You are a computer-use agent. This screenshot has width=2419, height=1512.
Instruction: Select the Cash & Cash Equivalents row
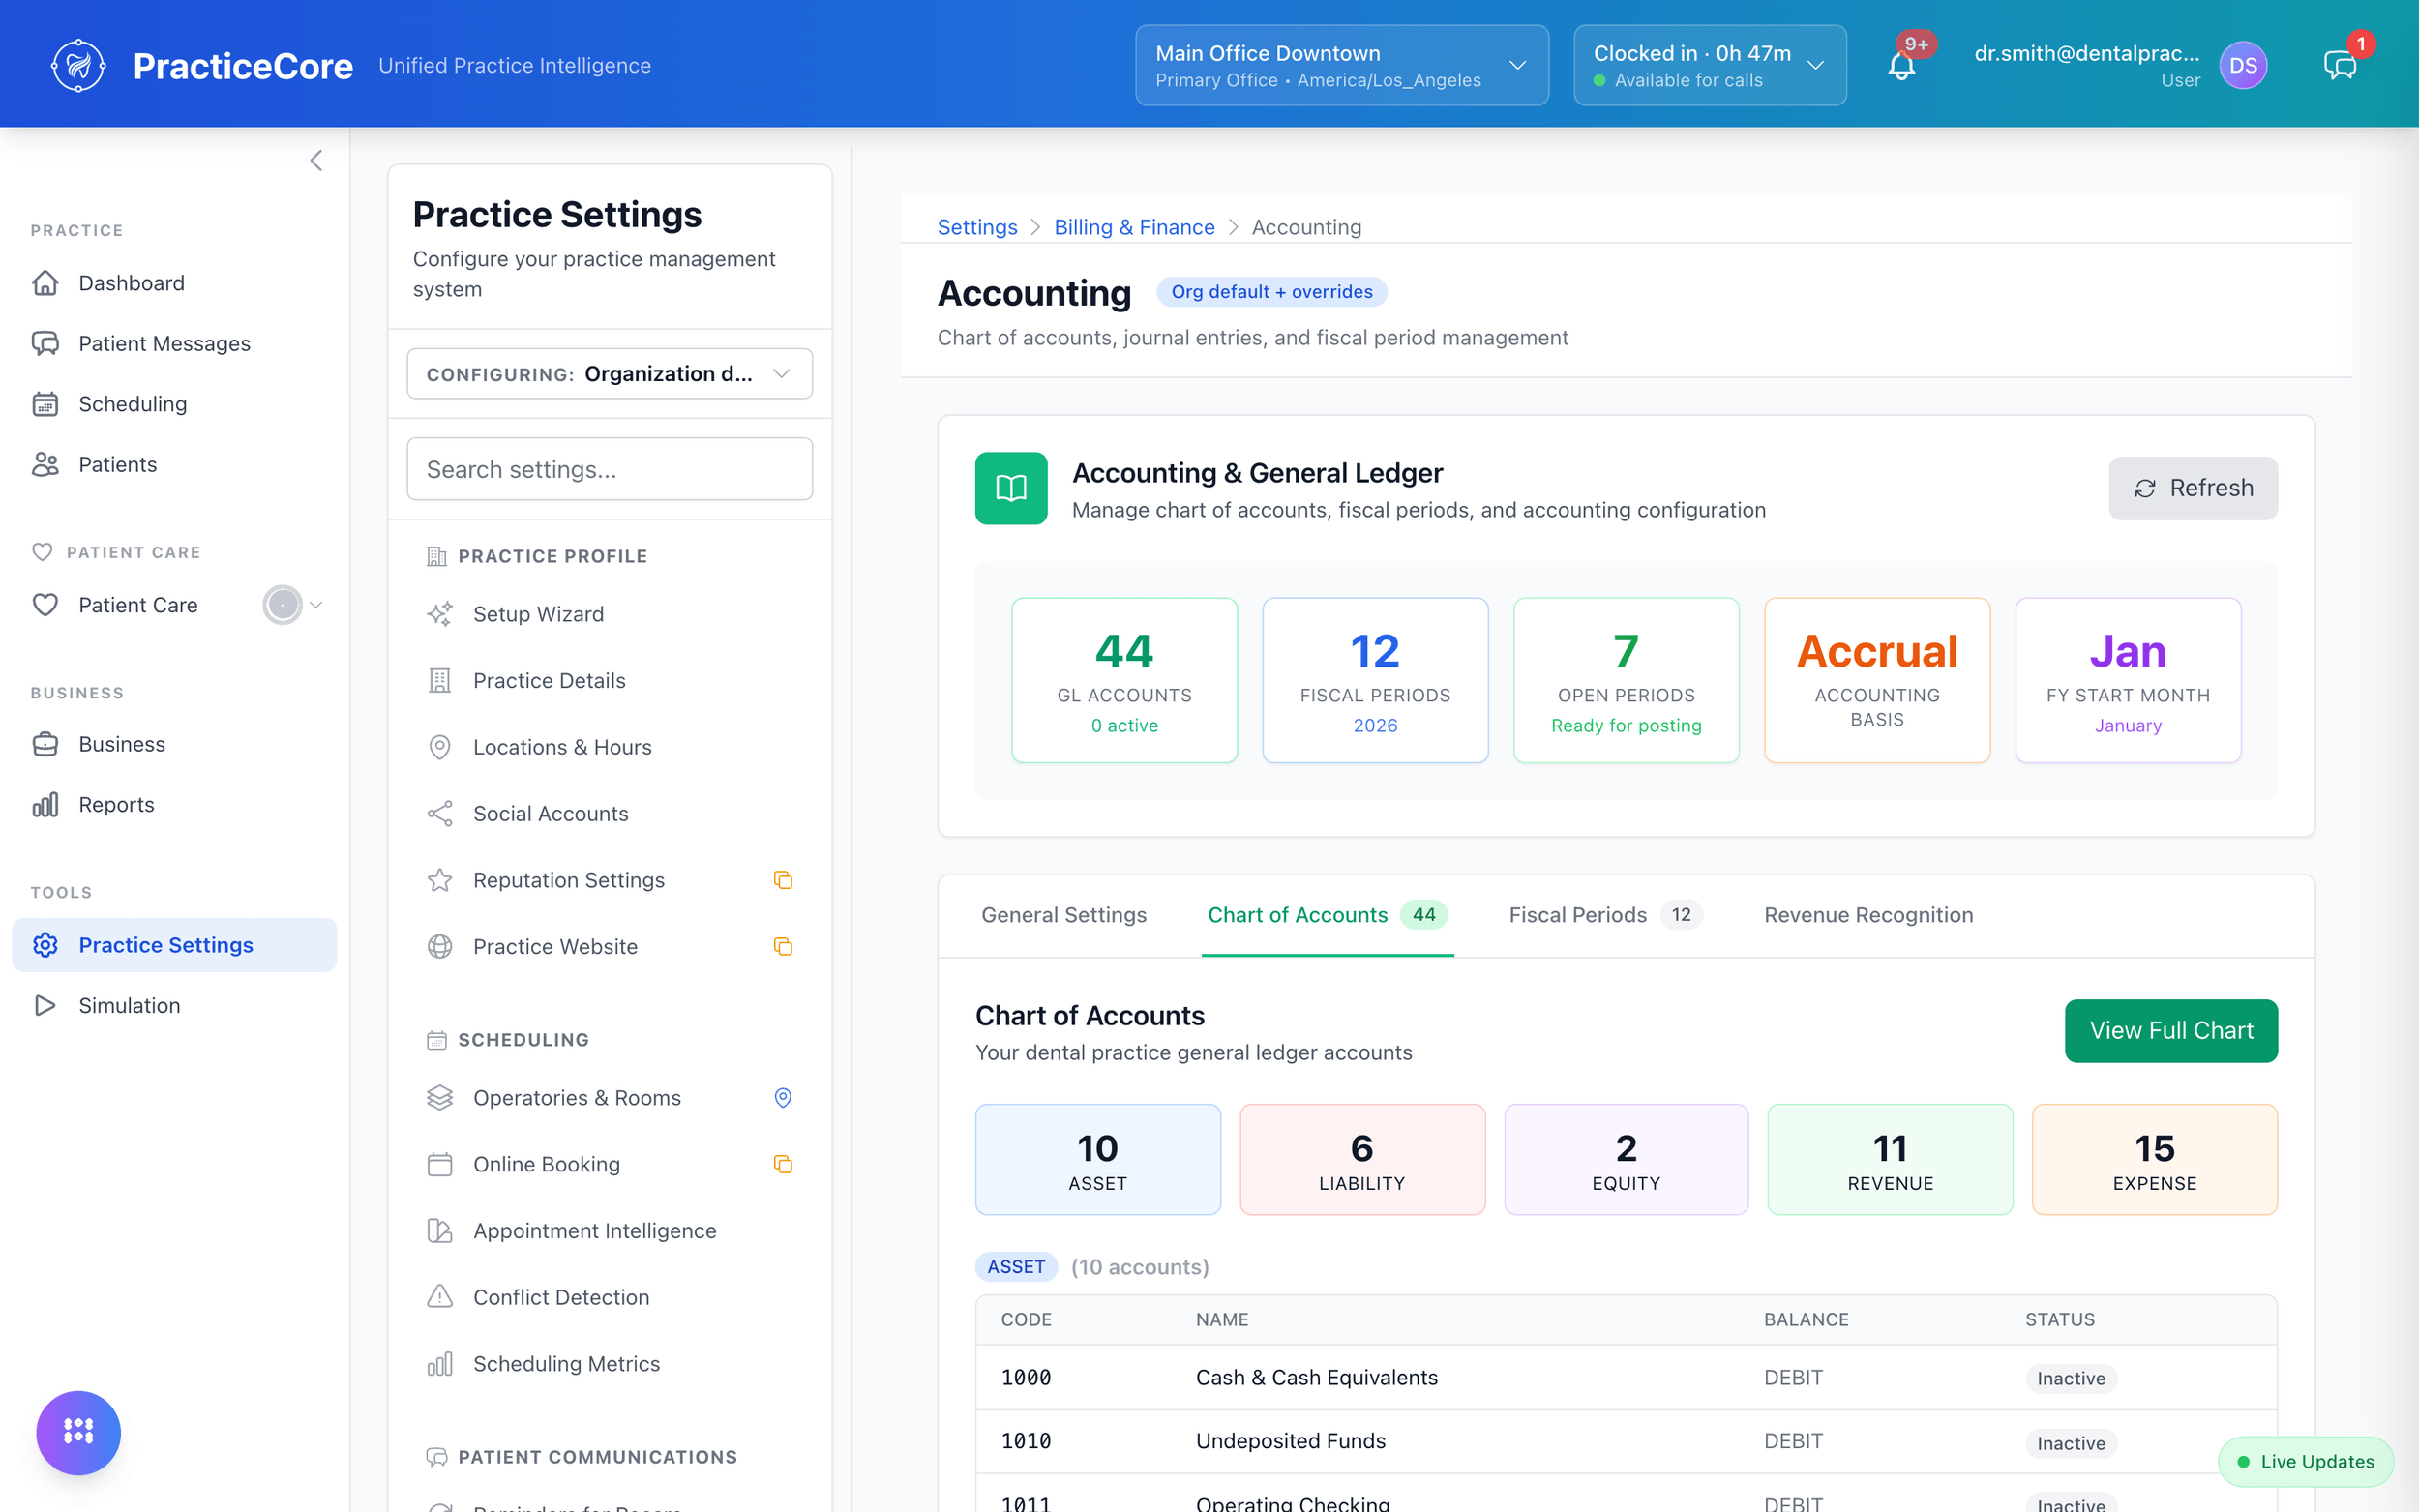click(1626, 1377)
